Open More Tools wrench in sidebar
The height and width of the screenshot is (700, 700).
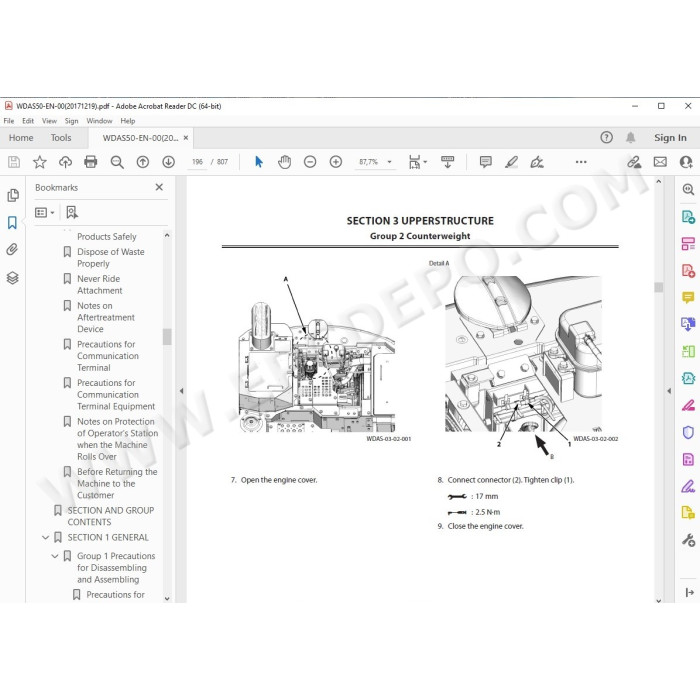(688, 540)
